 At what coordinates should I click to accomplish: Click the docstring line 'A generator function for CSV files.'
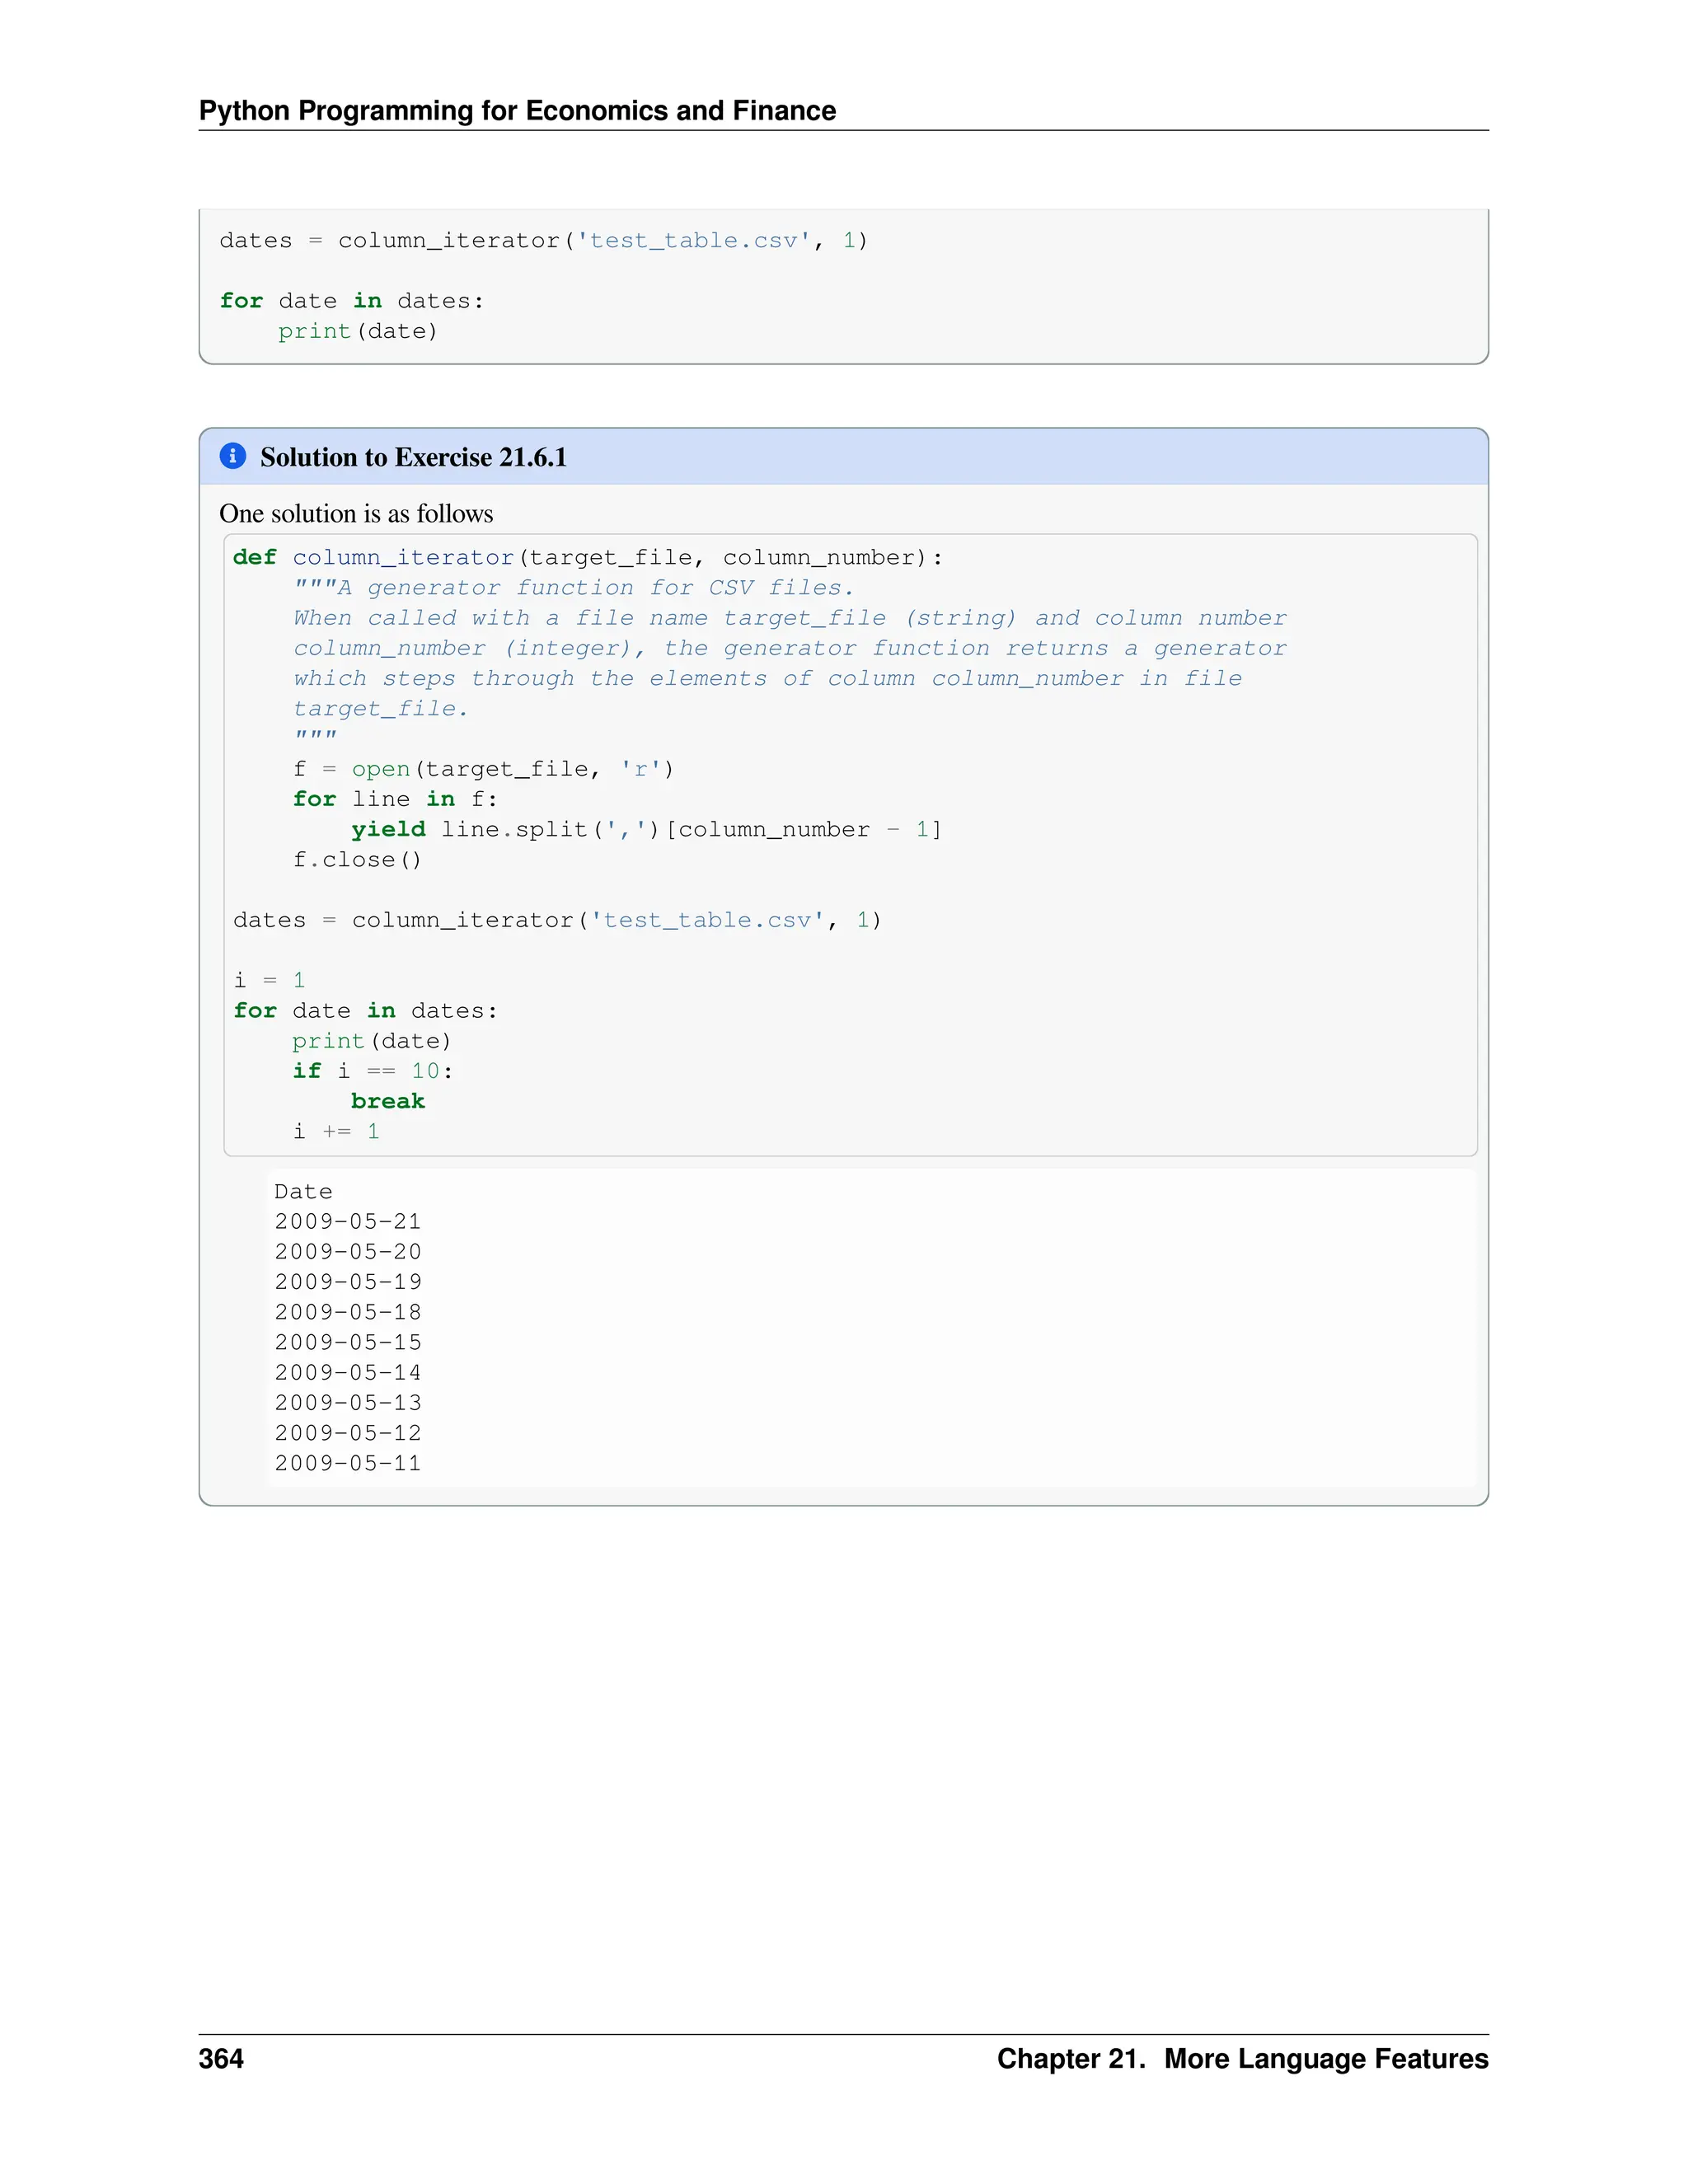(574, 588)
